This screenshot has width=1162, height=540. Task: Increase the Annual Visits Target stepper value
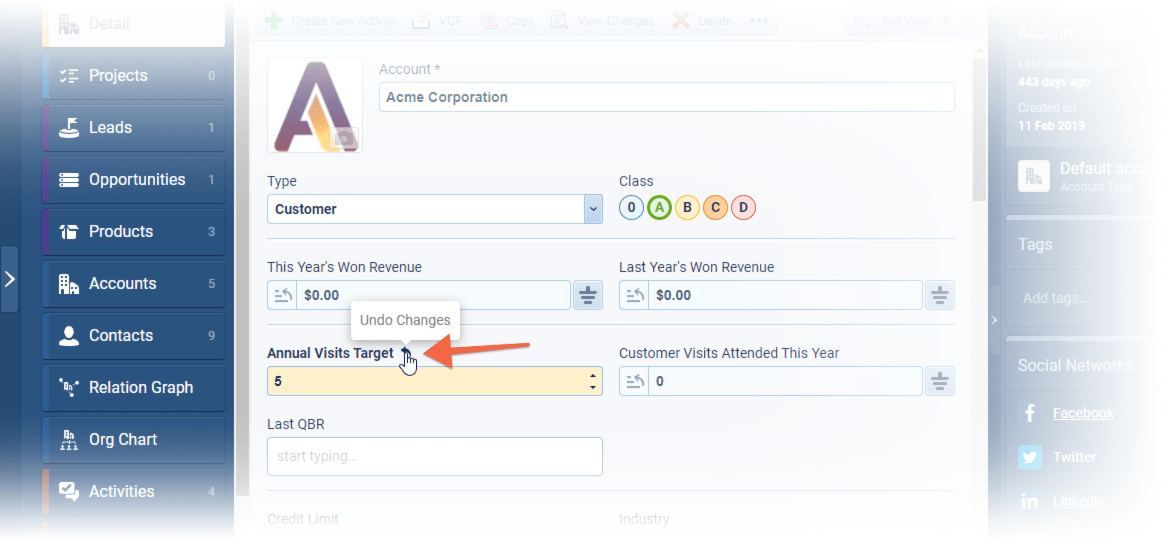click(x=593, y=376)
